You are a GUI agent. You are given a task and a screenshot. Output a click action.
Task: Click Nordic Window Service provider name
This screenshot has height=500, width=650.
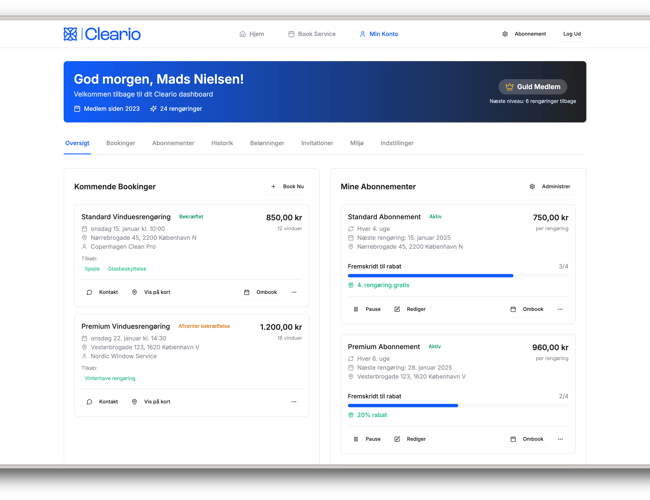tap(124, 356)
